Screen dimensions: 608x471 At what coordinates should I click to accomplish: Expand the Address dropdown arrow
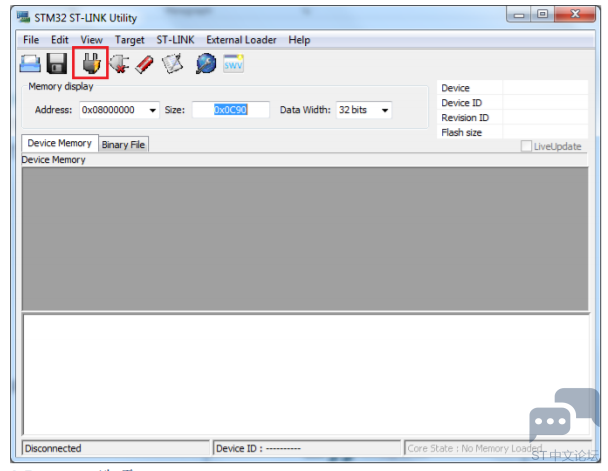(153, 110)
